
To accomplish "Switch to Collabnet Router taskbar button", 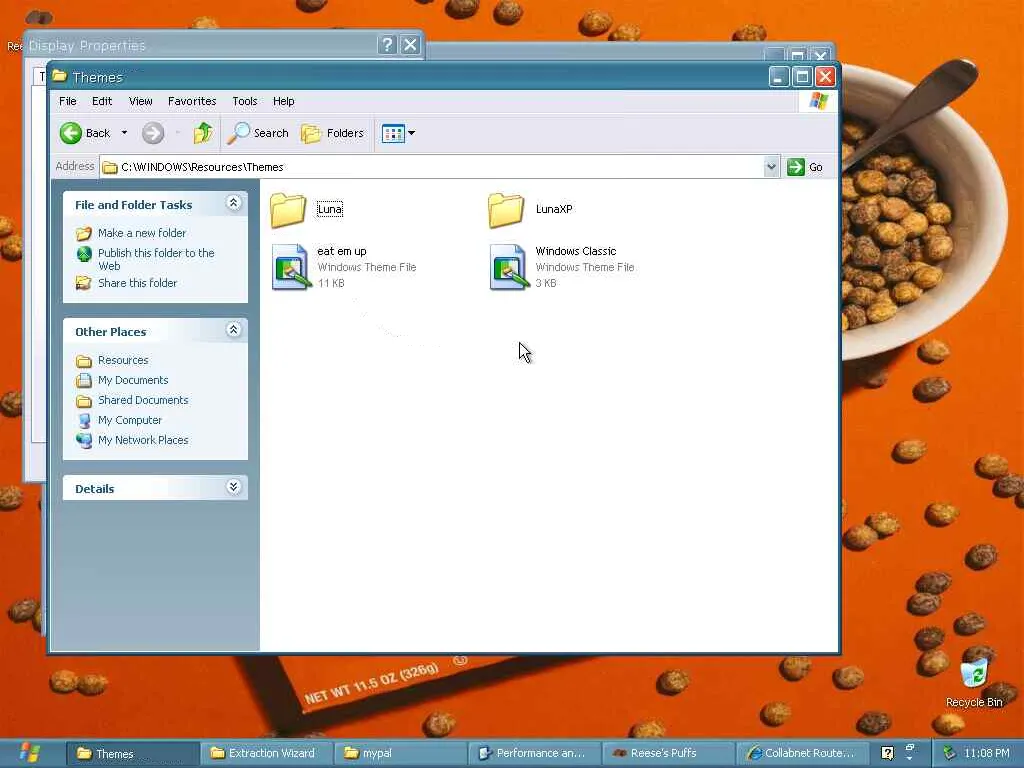I will pos(802,753).
